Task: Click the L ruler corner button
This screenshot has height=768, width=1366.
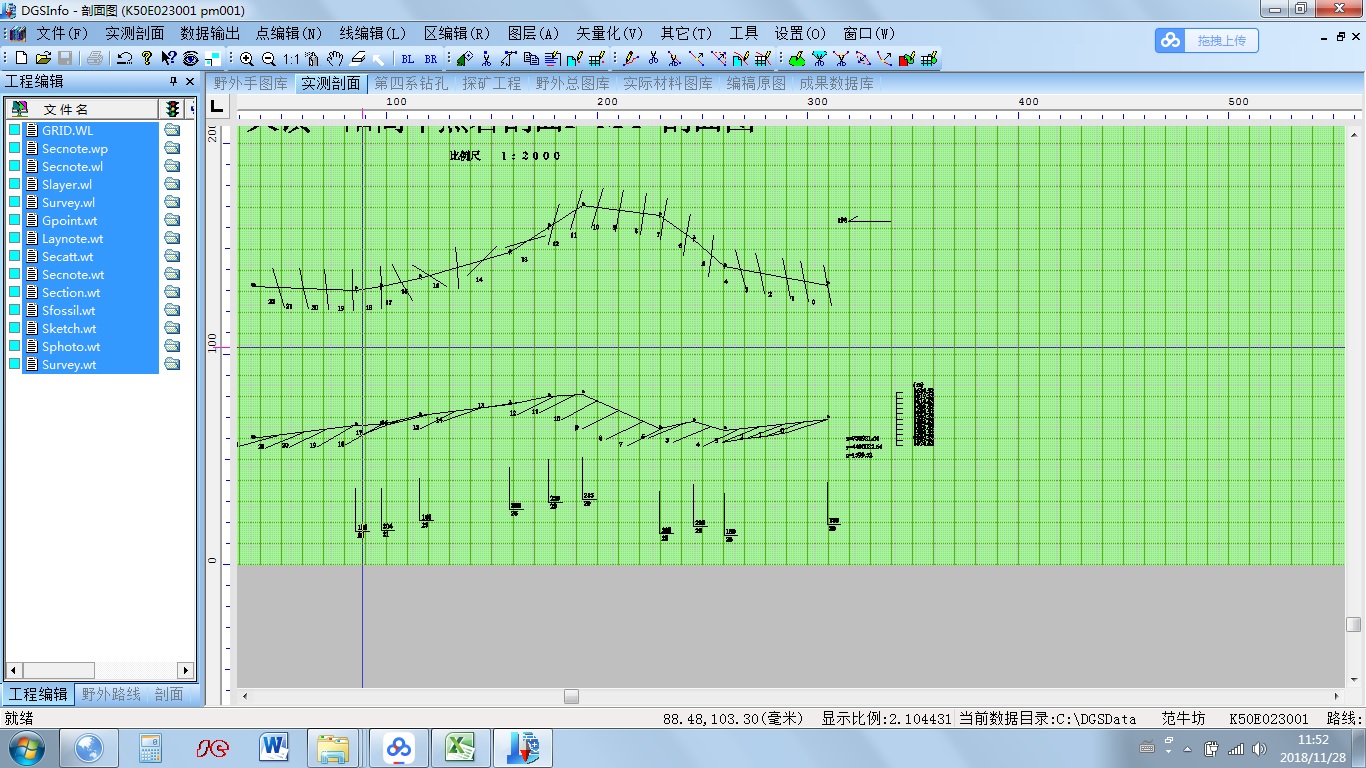Action: click(x=217, y=107)
